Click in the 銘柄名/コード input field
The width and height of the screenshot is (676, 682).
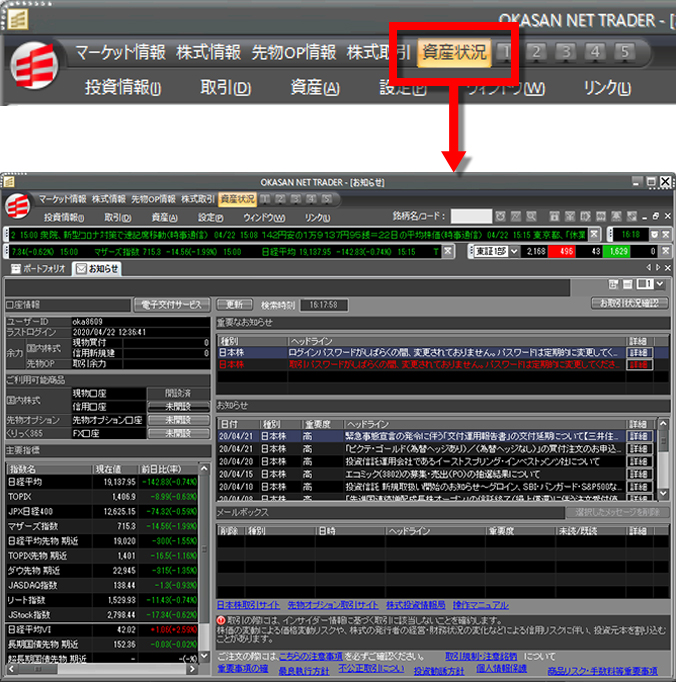click(x=471, y=216)
